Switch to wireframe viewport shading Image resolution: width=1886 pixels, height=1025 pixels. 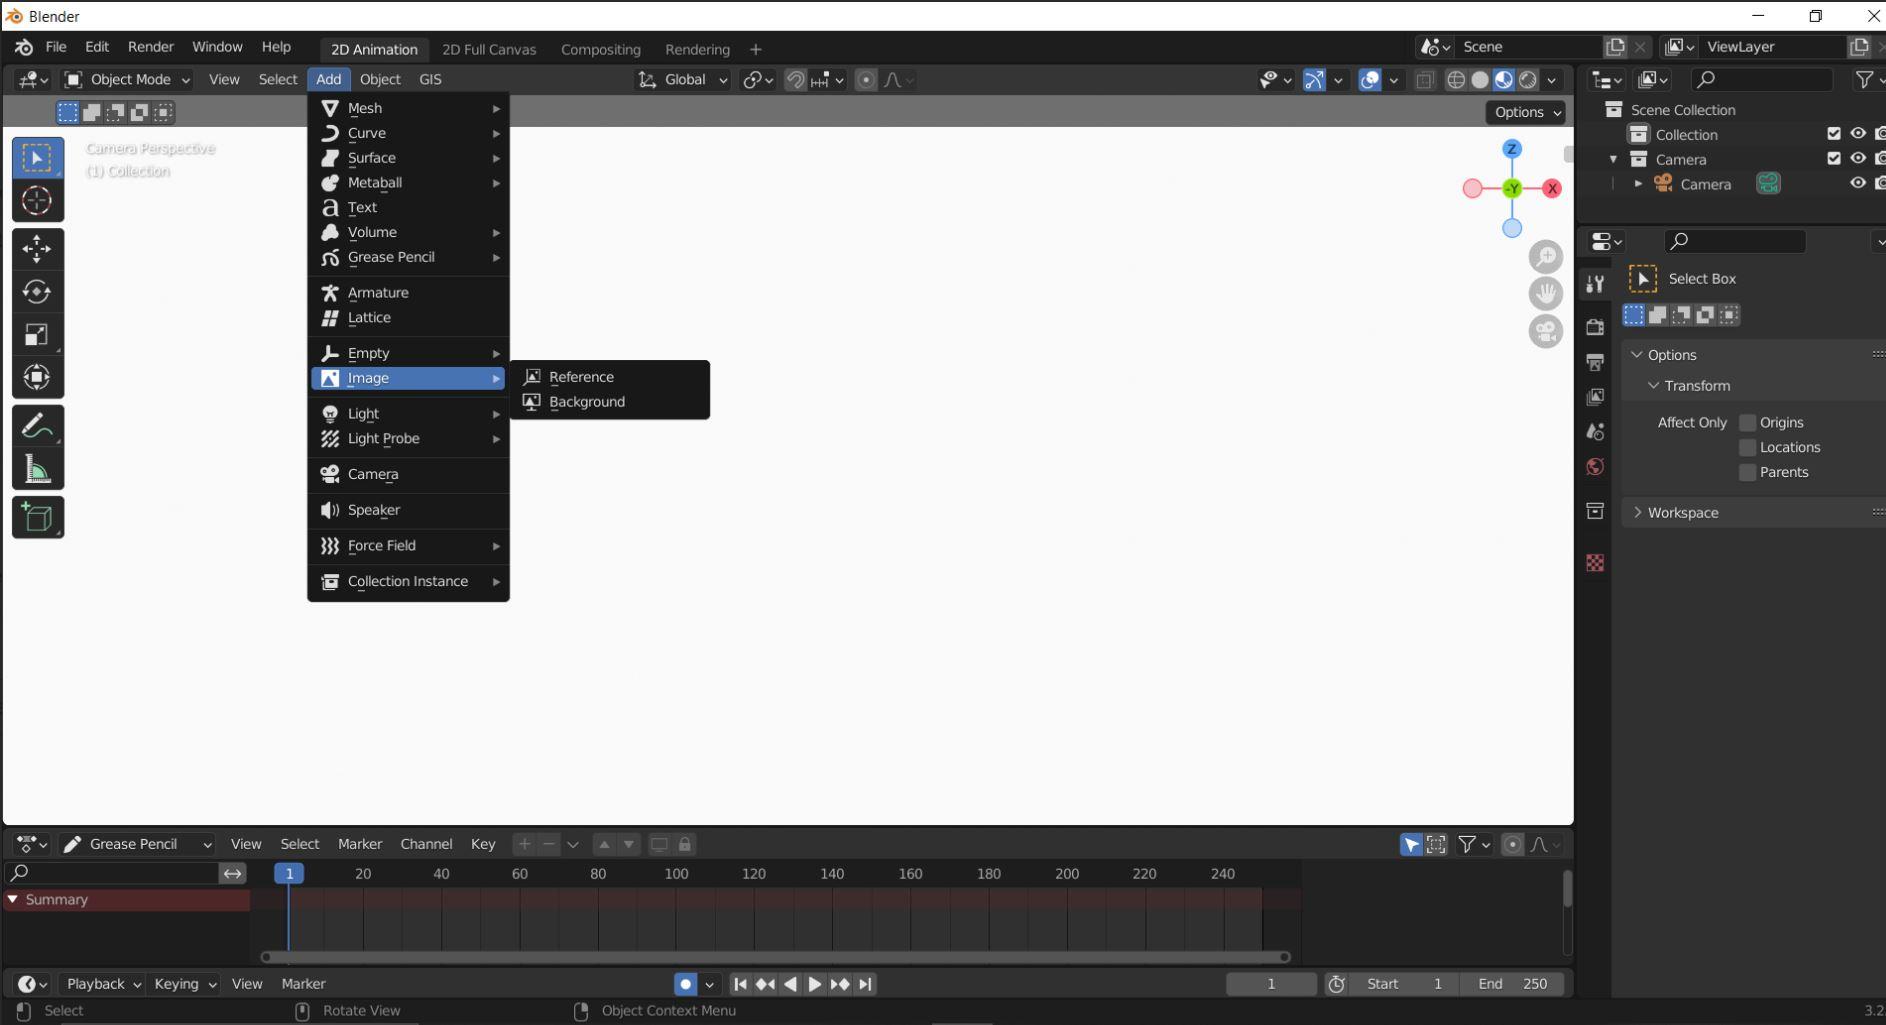tap(1456, 80)
